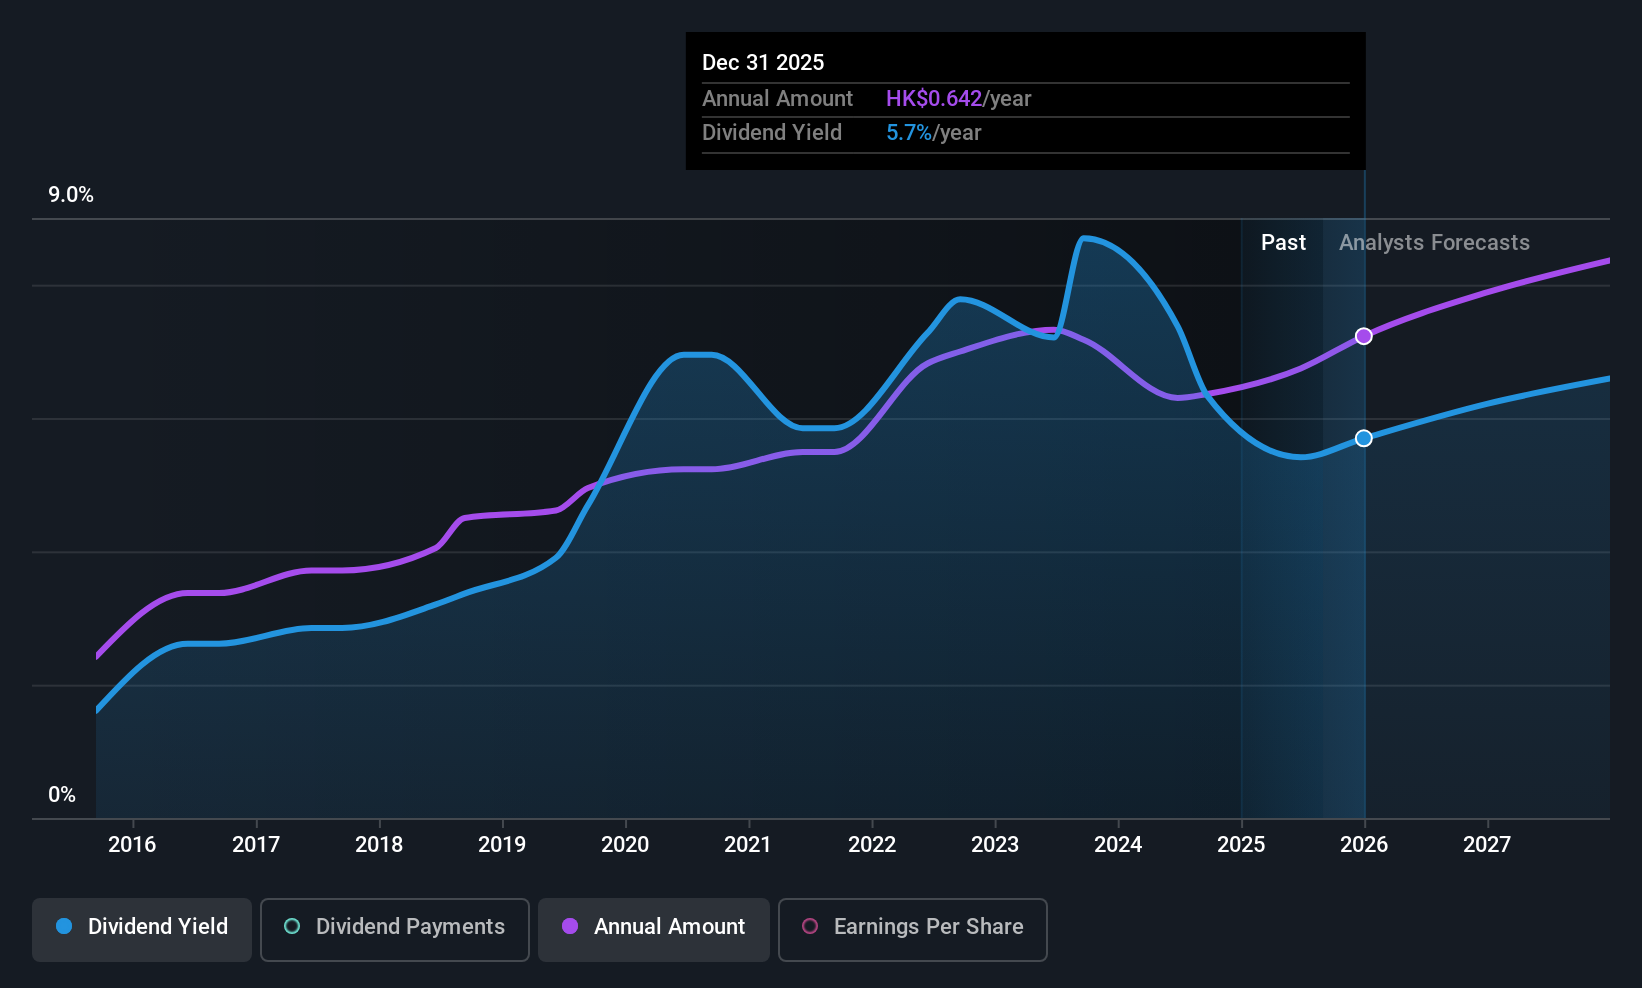The width and height of the screenshot is (1642, 988).
Task: Select the 2018 x-axis label
Action: 379,844
